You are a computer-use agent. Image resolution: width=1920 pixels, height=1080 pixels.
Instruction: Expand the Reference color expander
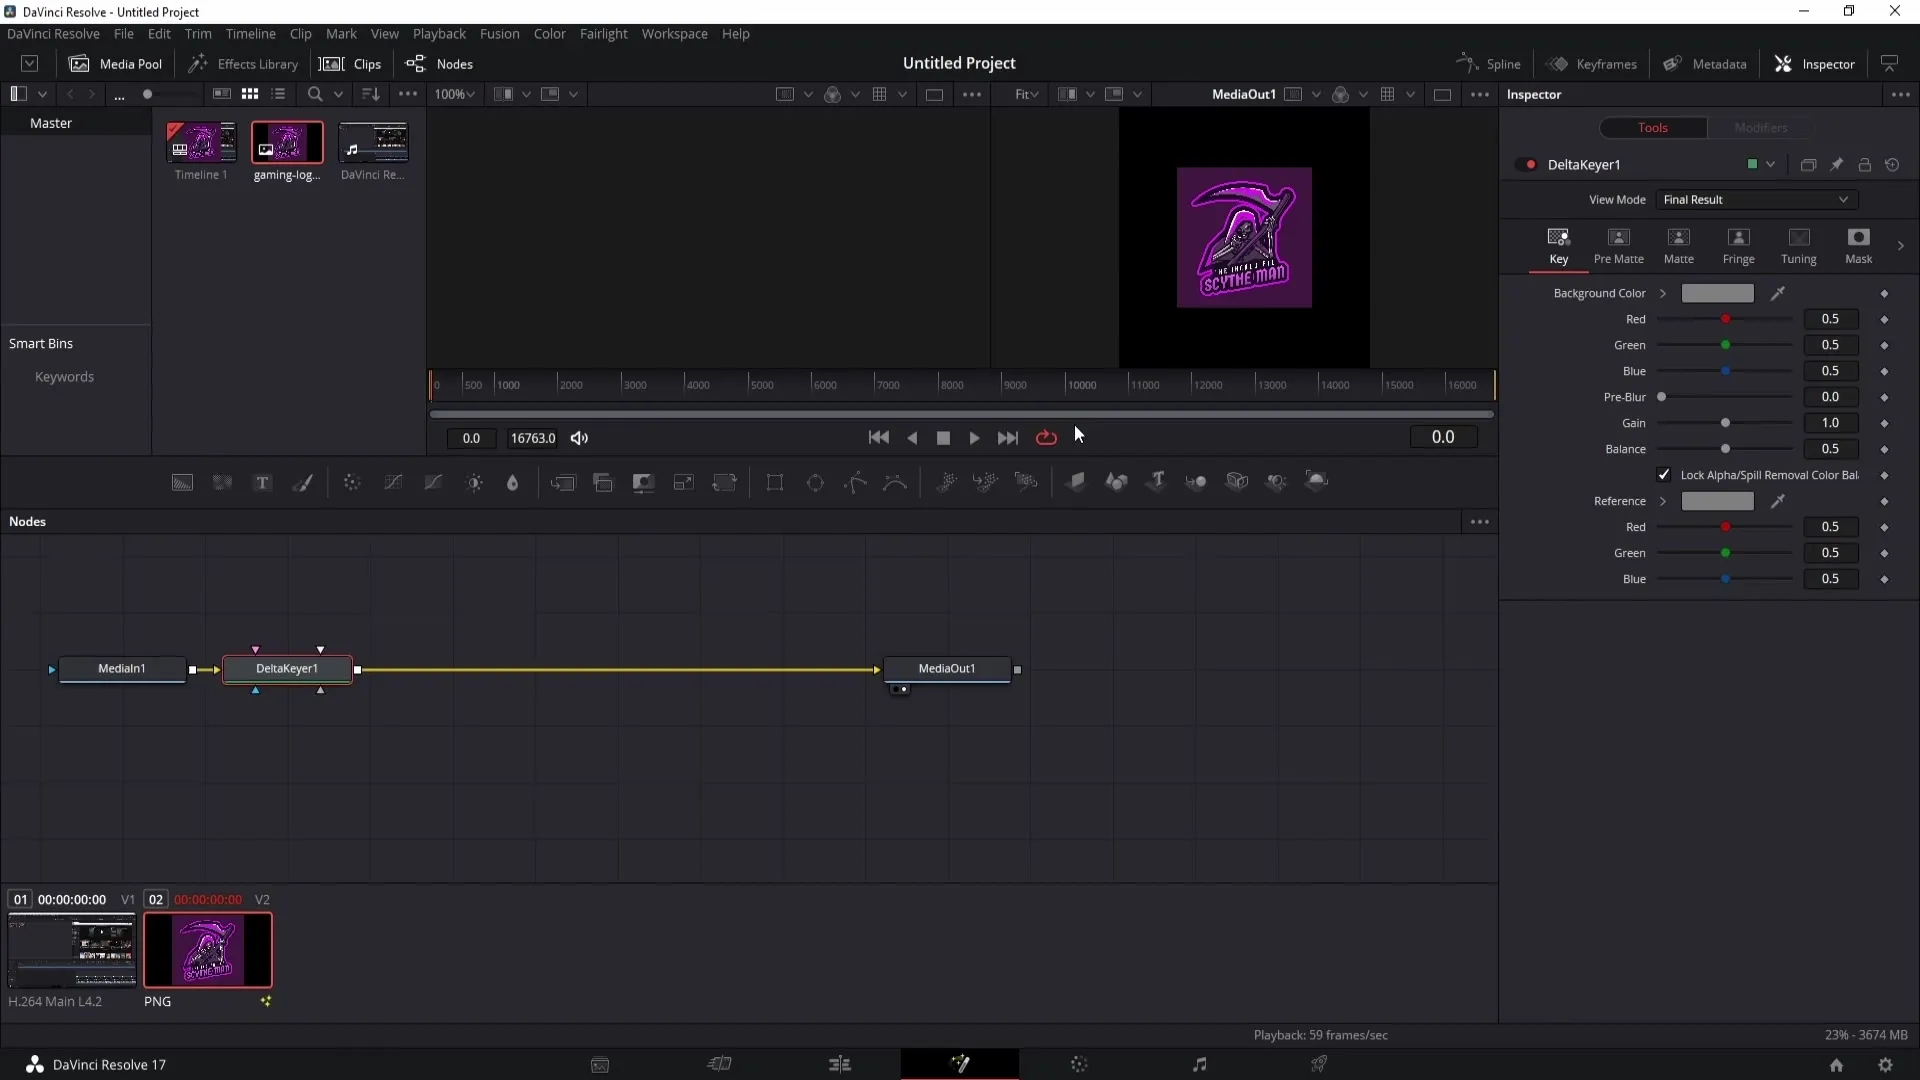[1664, 500]
